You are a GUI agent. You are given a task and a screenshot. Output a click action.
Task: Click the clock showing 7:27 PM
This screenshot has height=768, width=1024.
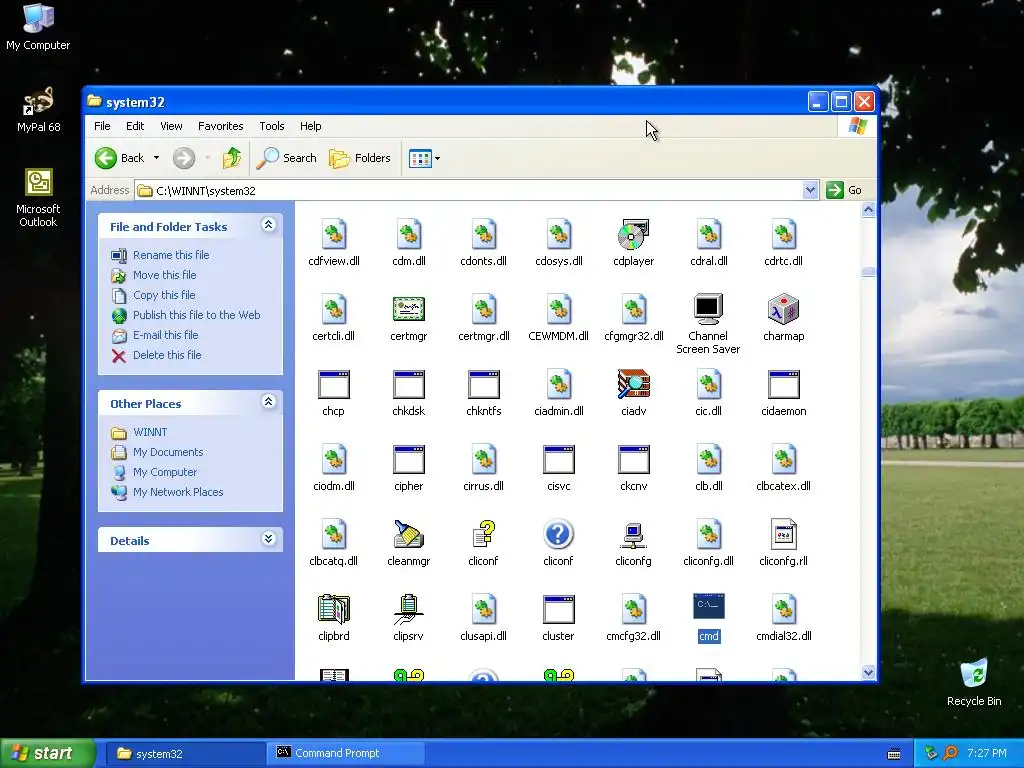point(987,753)
